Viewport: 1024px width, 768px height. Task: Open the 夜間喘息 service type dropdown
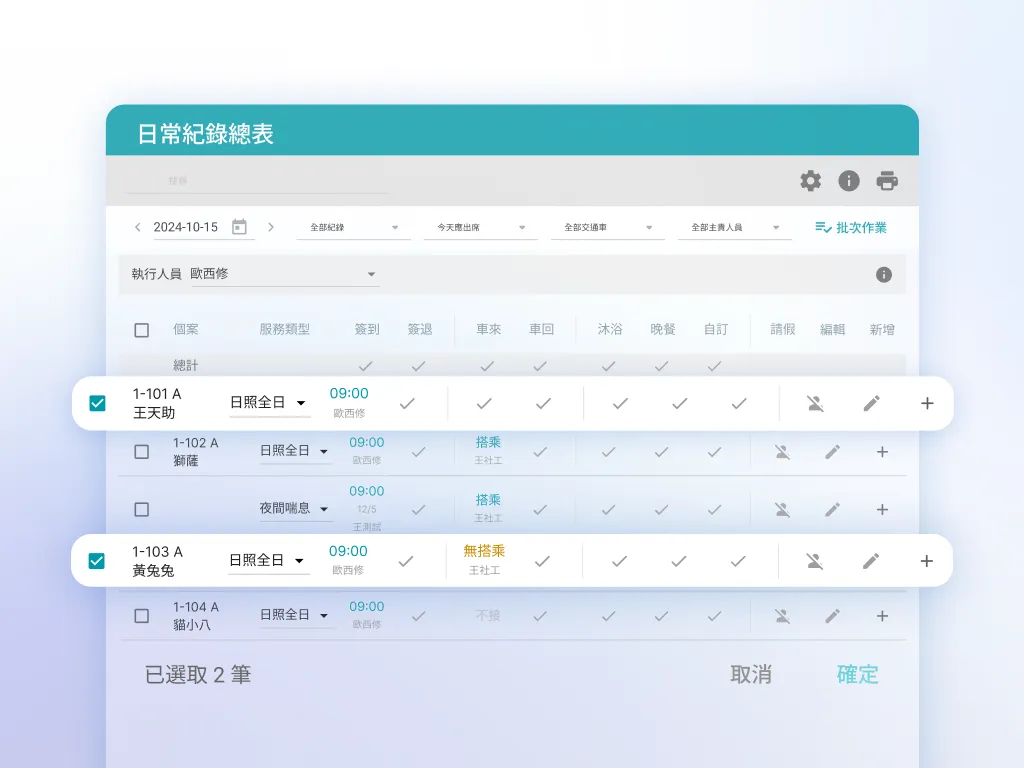295,508
